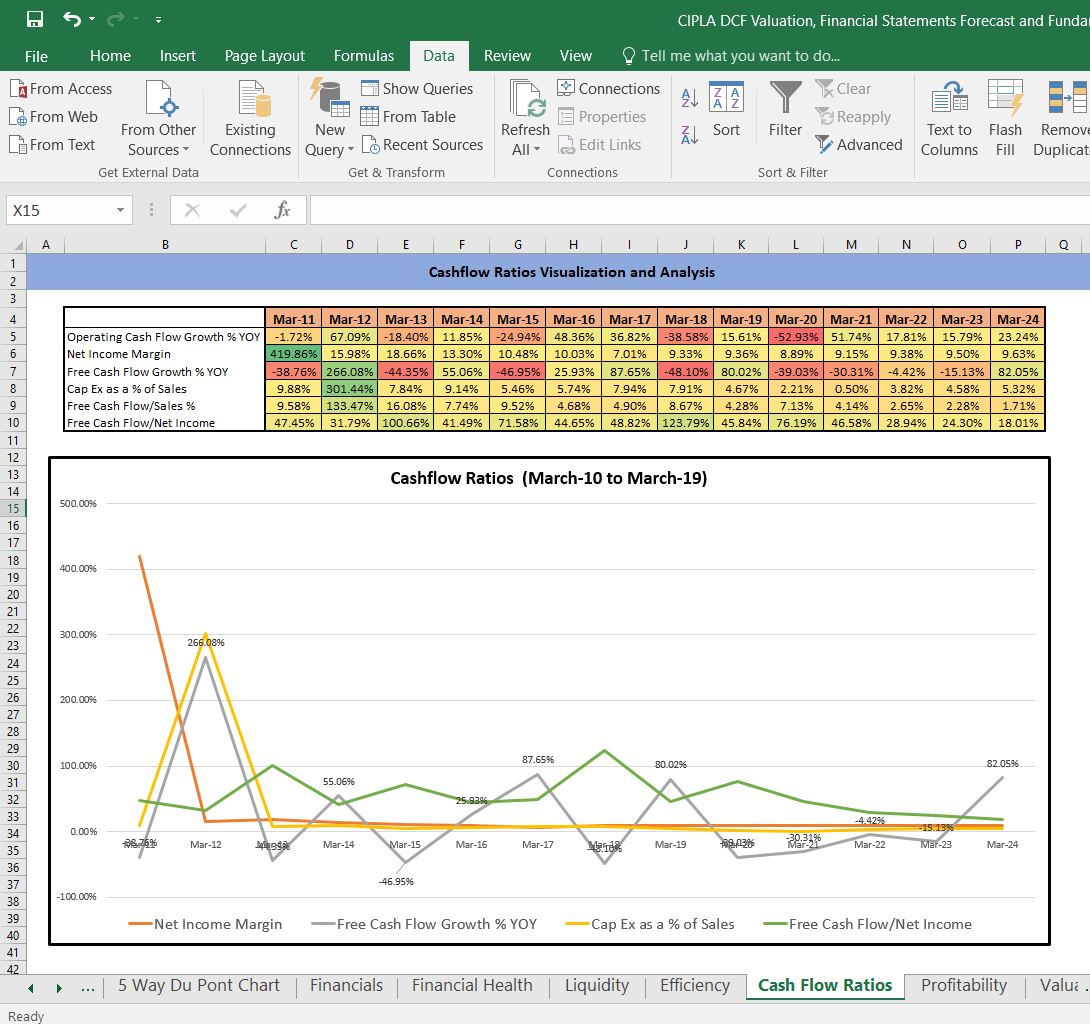Open workbook Connections
Image resolution: width=1090 pixels, height=1024 pixels.
(x=609, y=89)
